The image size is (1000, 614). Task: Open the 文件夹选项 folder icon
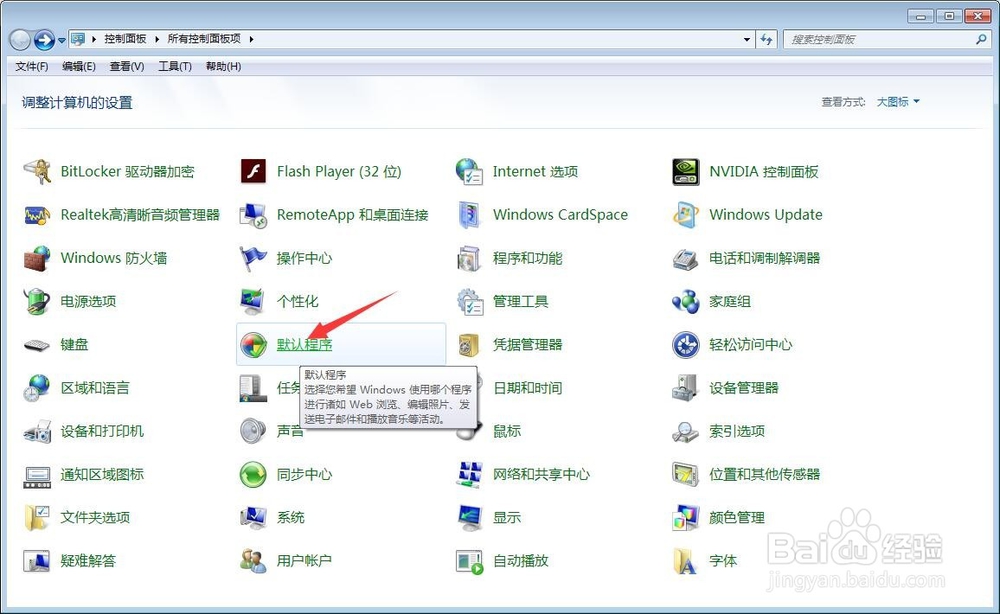tap(37, 518)
